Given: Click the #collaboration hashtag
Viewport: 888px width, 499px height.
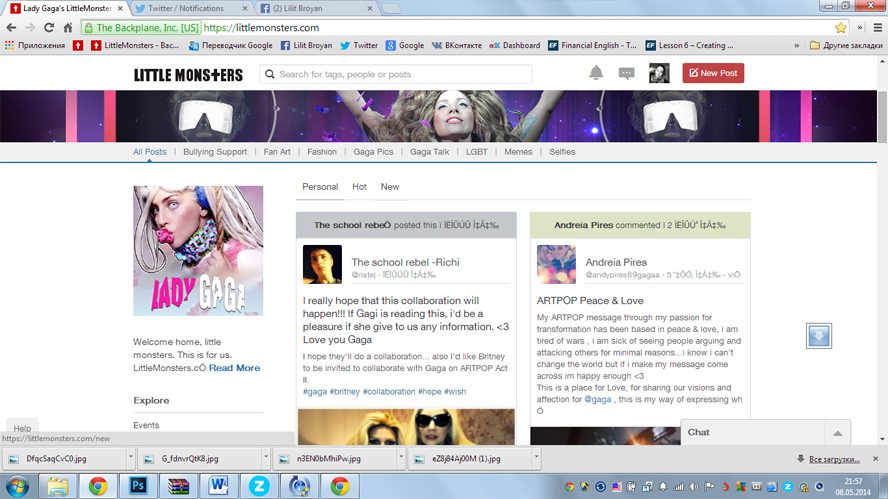Looking at the screenshot, I should 388,391.
